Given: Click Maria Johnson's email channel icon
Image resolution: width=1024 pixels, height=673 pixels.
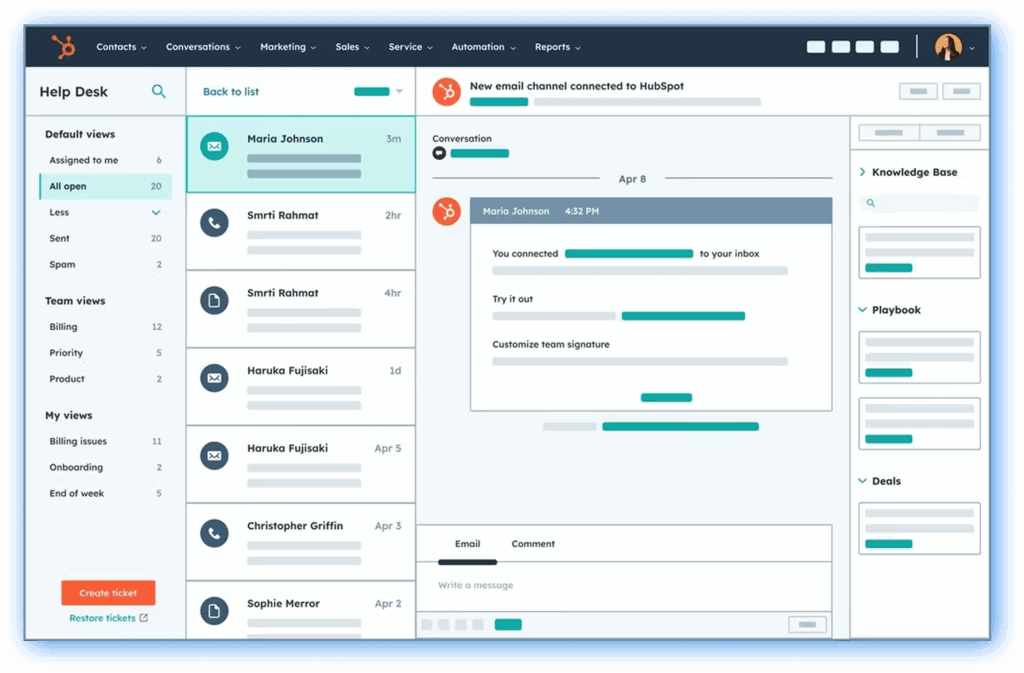Looking at the screenshot, I should click(x=214, y=146).
